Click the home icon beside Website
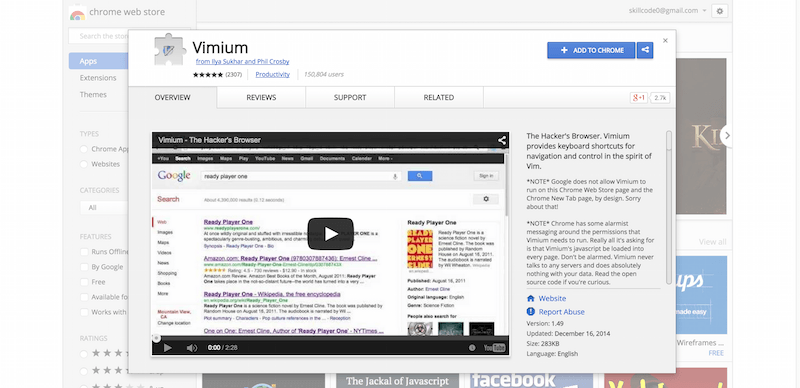The width and height of the screenshot is (800, 388). 531,298
